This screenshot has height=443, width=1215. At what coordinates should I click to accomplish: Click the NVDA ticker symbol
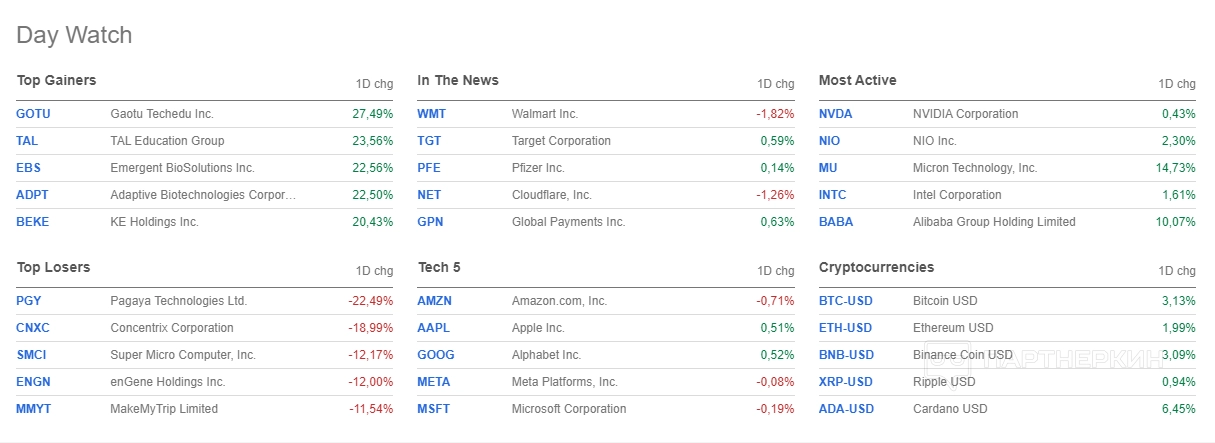(835, 114)
